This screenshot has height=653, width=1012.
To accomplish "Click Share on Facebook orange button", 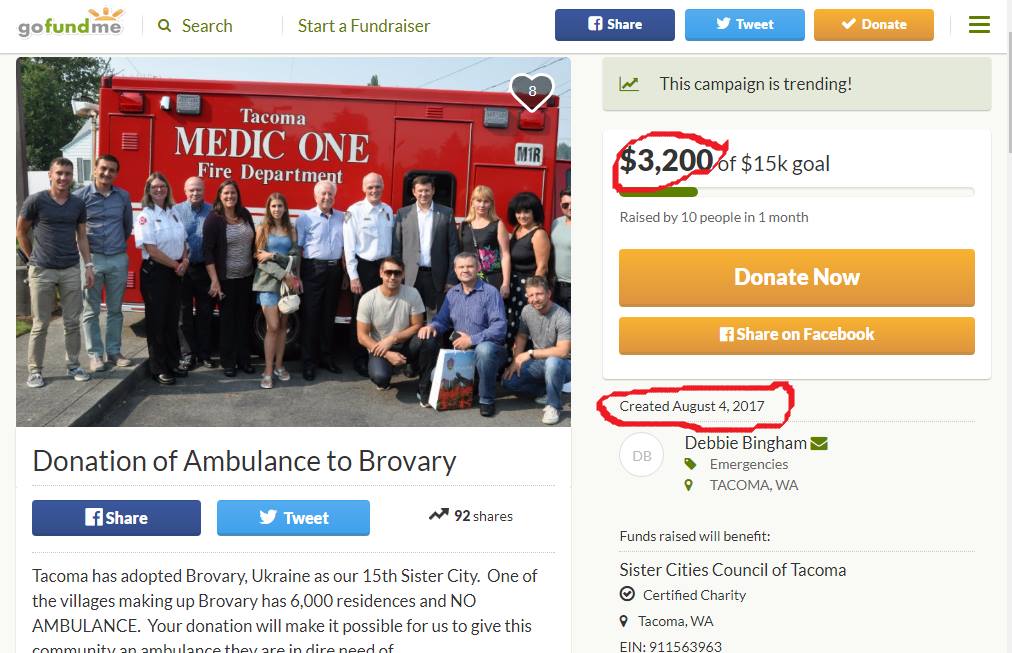I will click(x=796, y=335).
